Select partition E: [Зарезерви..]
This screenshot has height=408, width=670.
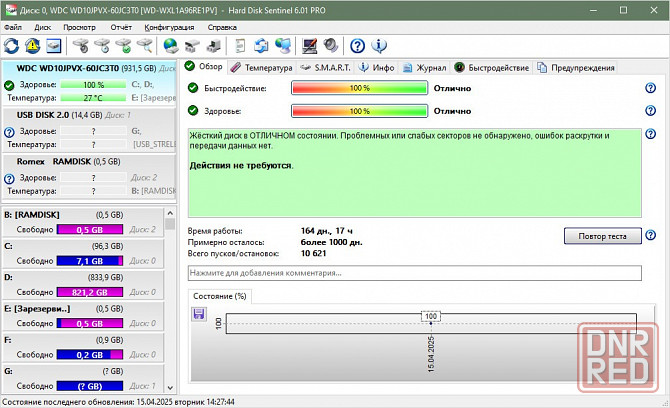coord(83,316)
